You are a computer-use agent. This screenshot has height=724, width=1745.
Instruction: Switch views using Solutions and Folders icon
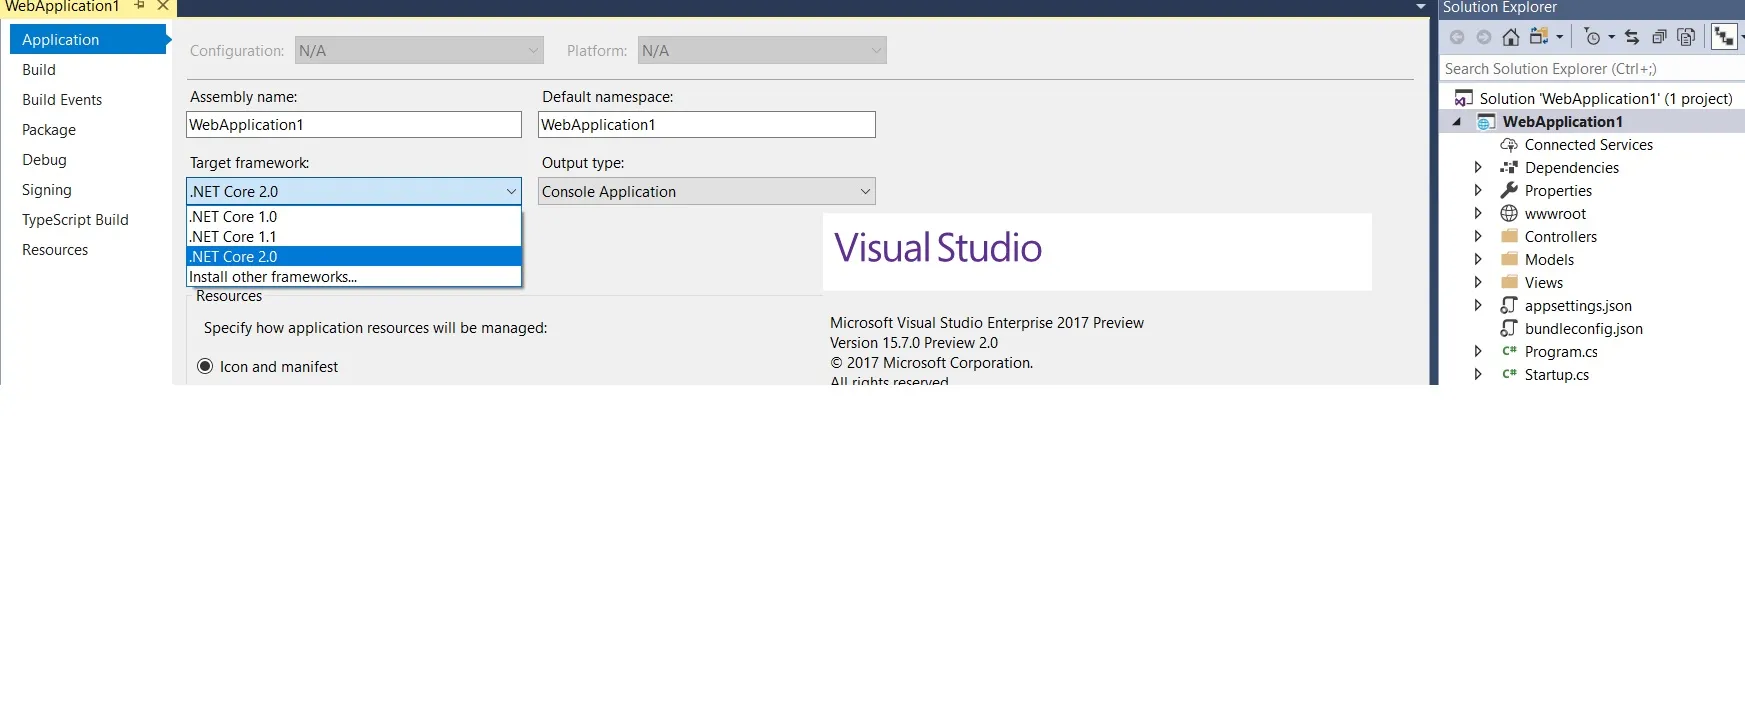click(1539, 37)
